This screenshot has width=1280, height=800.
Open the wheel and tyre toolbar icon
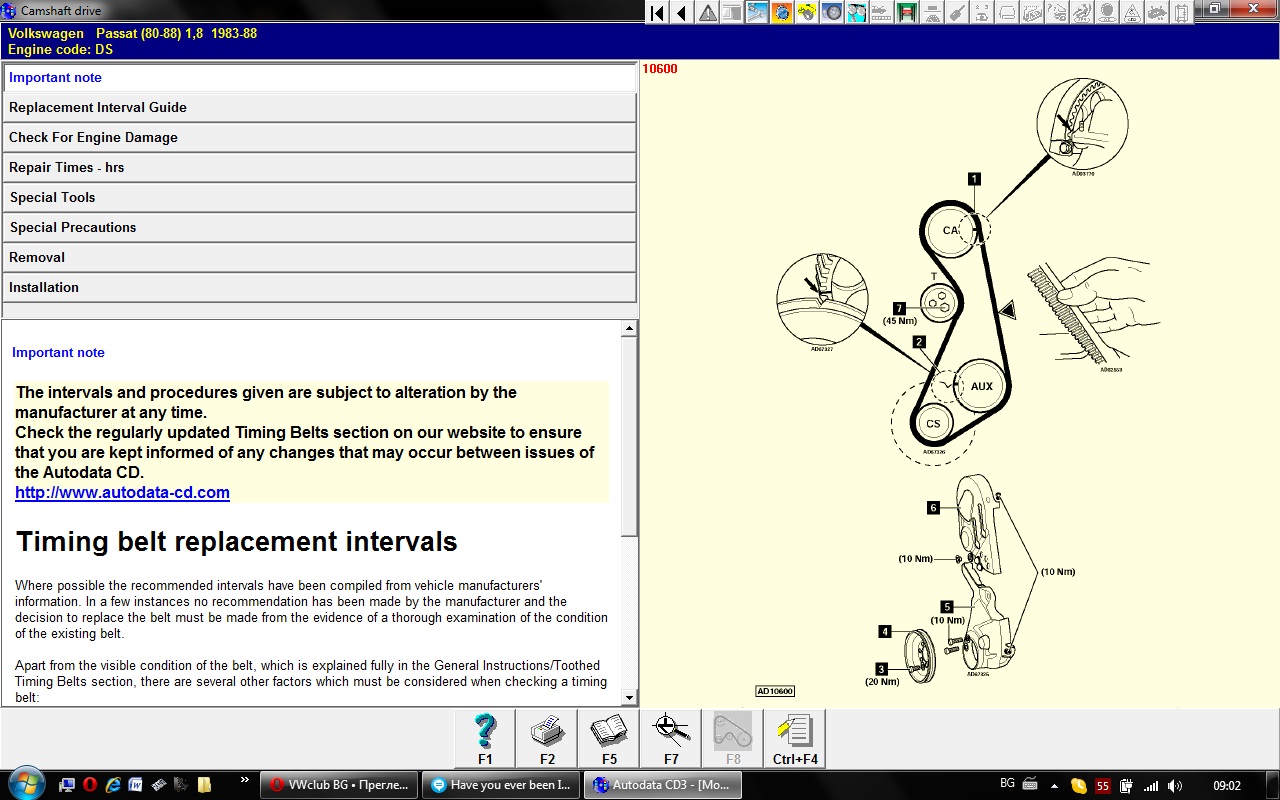[x=832, y=13]
